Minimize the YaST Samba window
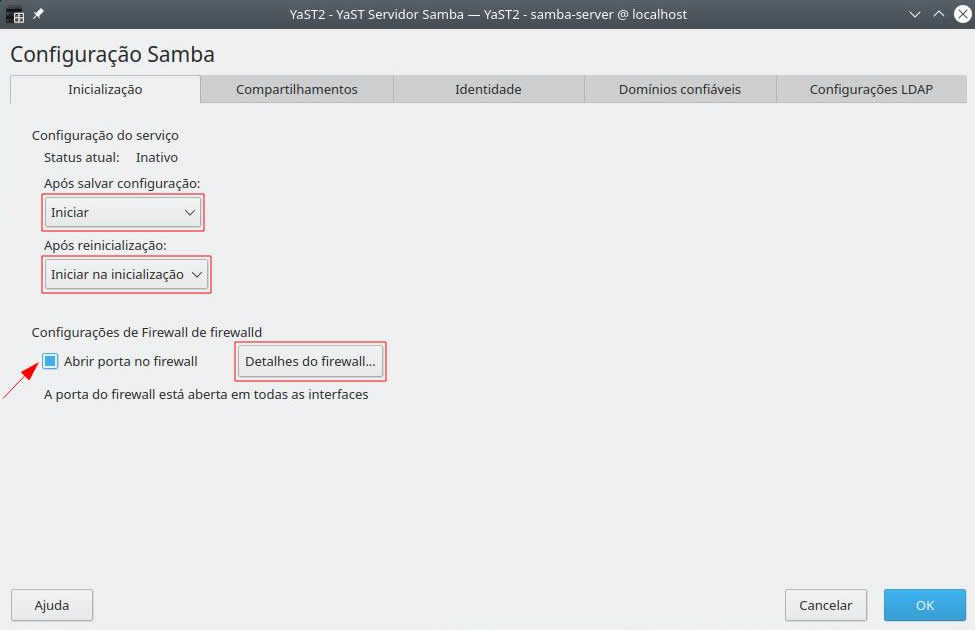The width and height of the screenshot is (975, 630). click(x=915, y=15)
